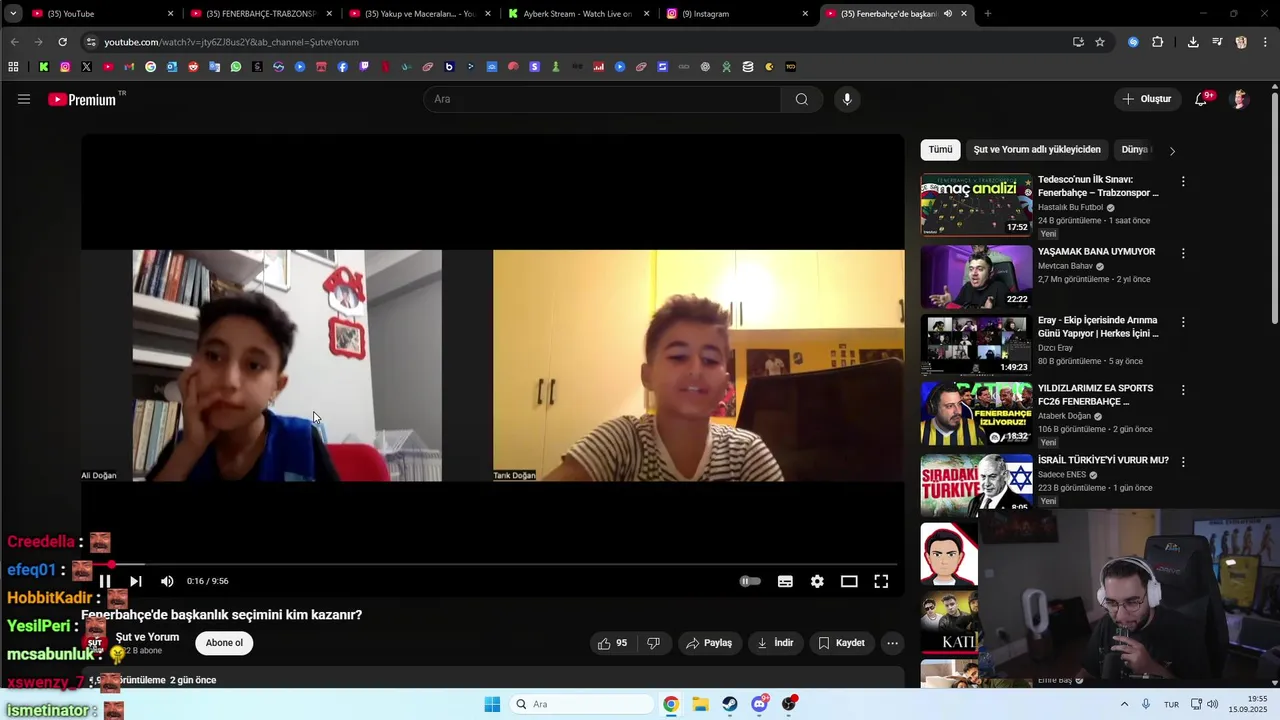Open the tab search dropdown arrow
This screenshot has width=1280, height=720.
point(13,14)
